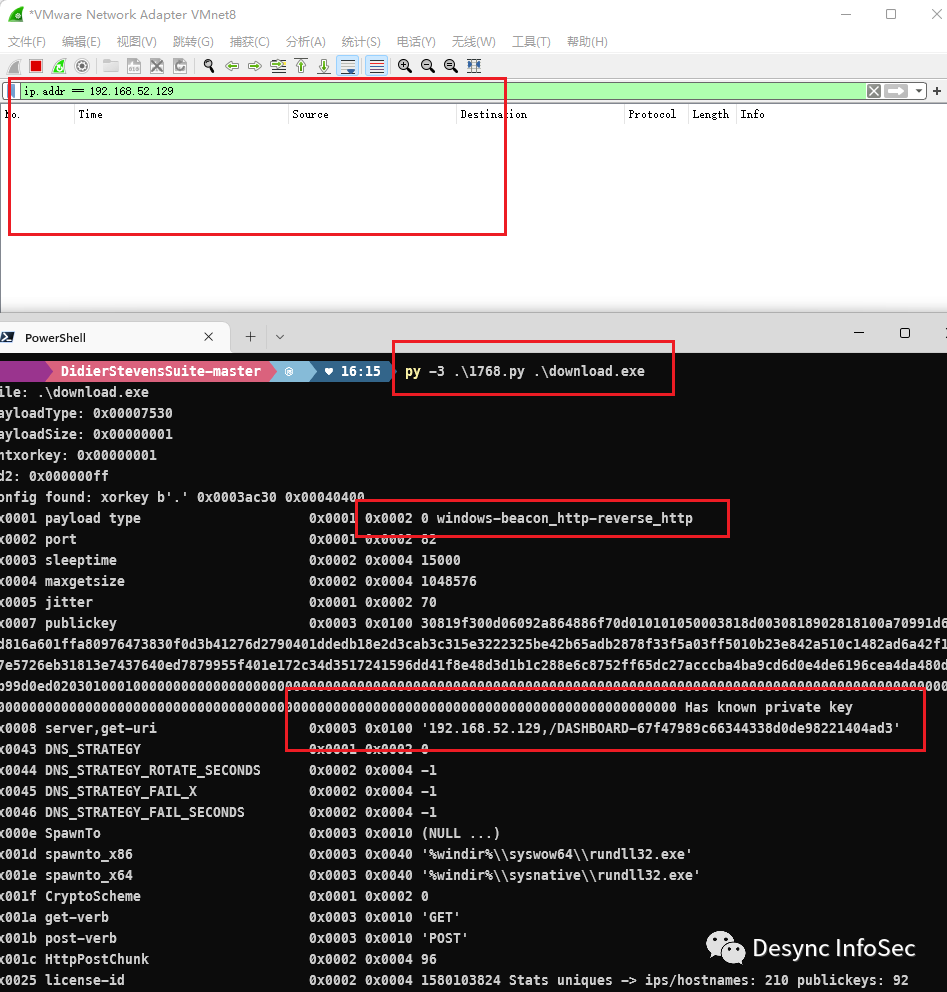Sort by Protocol column header
The width and height of the screenshot is (947, 992).
[657, 115]
